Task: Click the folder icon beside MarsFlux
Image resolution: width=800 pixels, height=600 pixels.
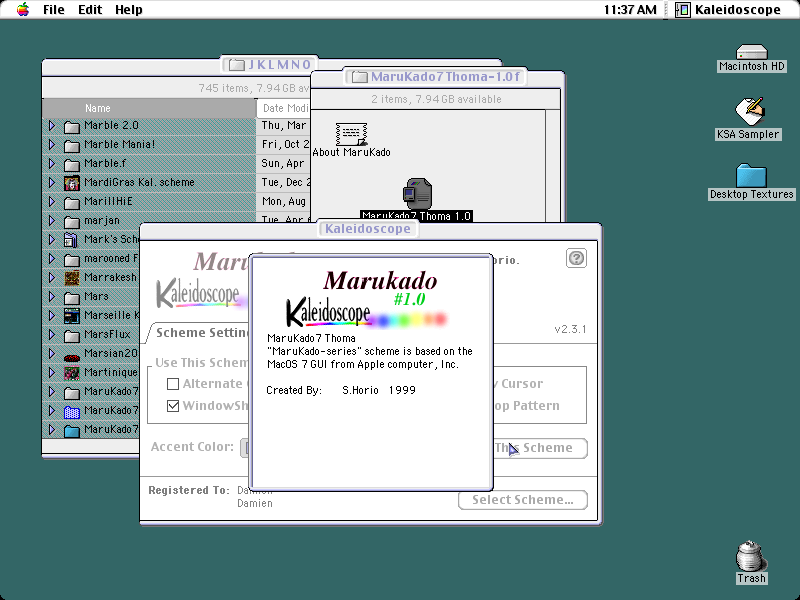Action: (x=72, y=336)
